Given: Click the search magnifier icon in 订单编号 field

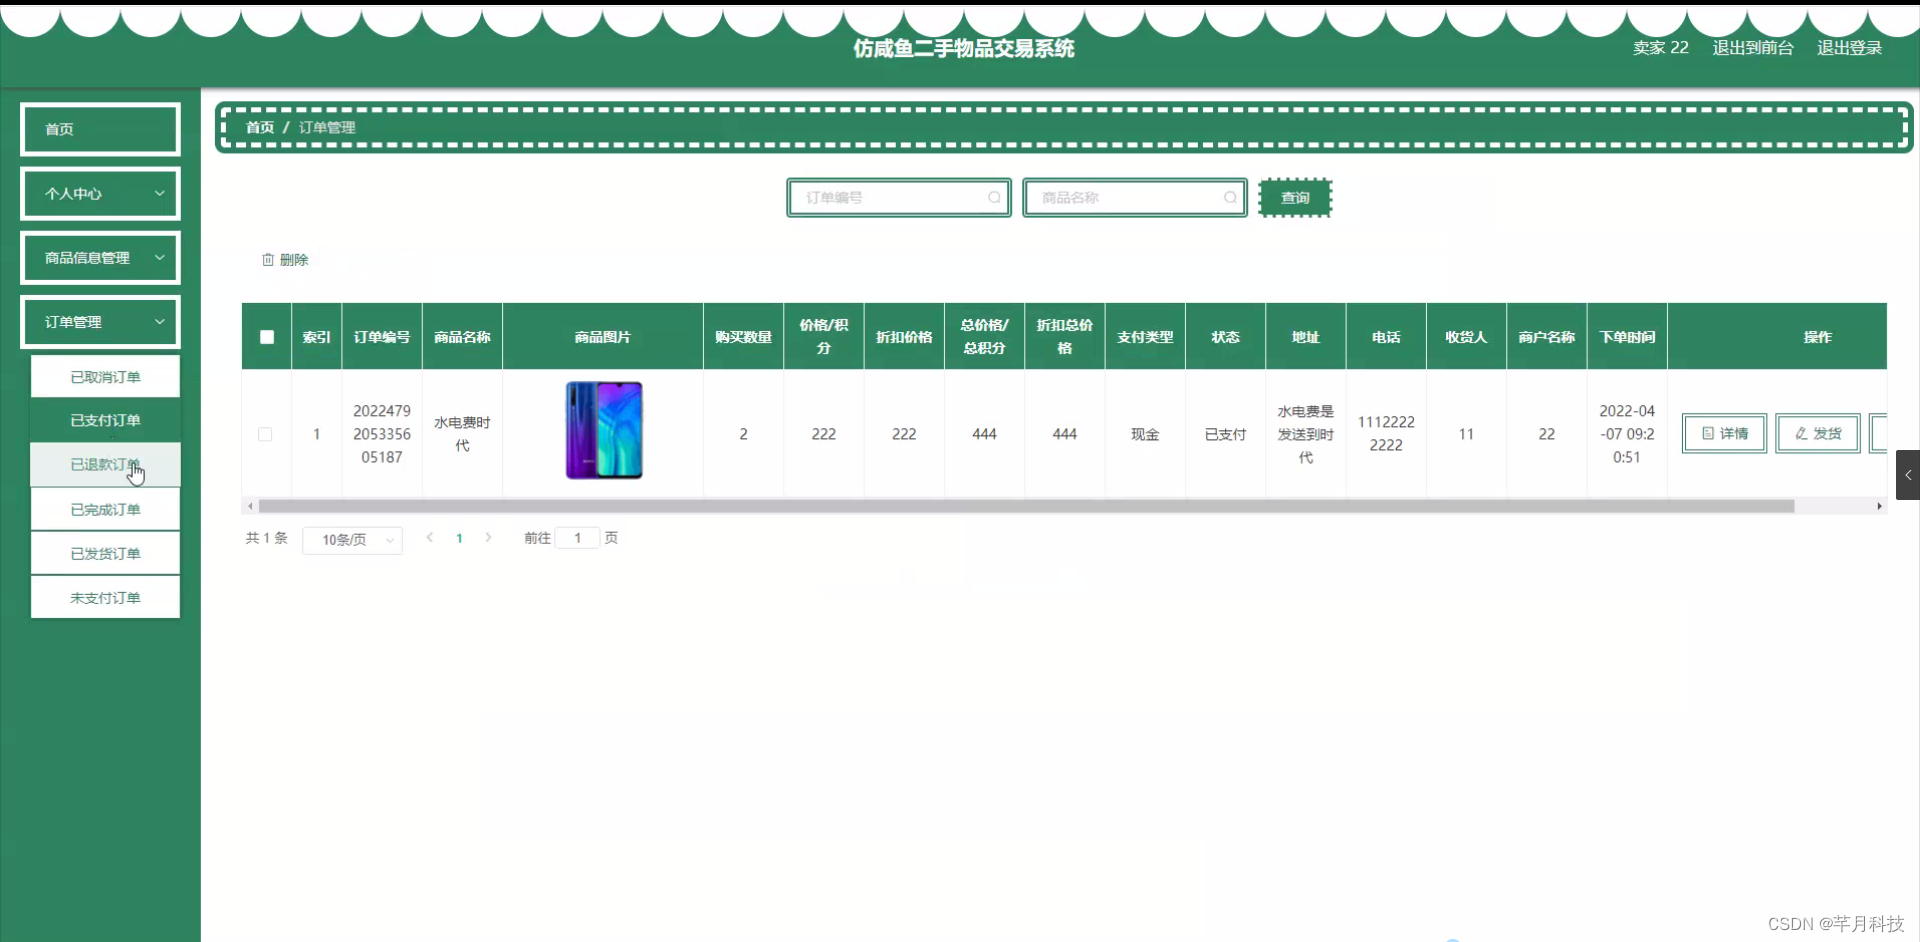Looking at the screenshot, I should pyautogui.click(x=993, y=197).
